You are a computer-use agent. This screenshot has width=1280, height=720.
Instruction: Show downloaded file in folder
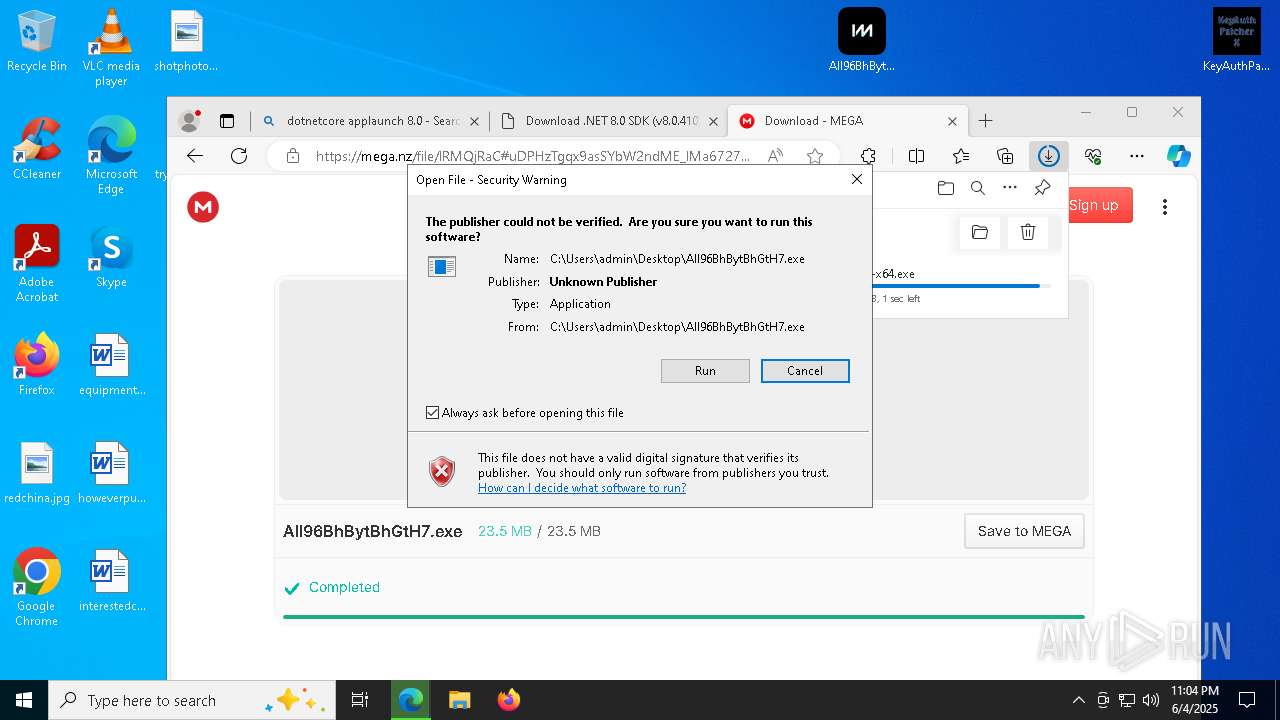pos(980,232)
